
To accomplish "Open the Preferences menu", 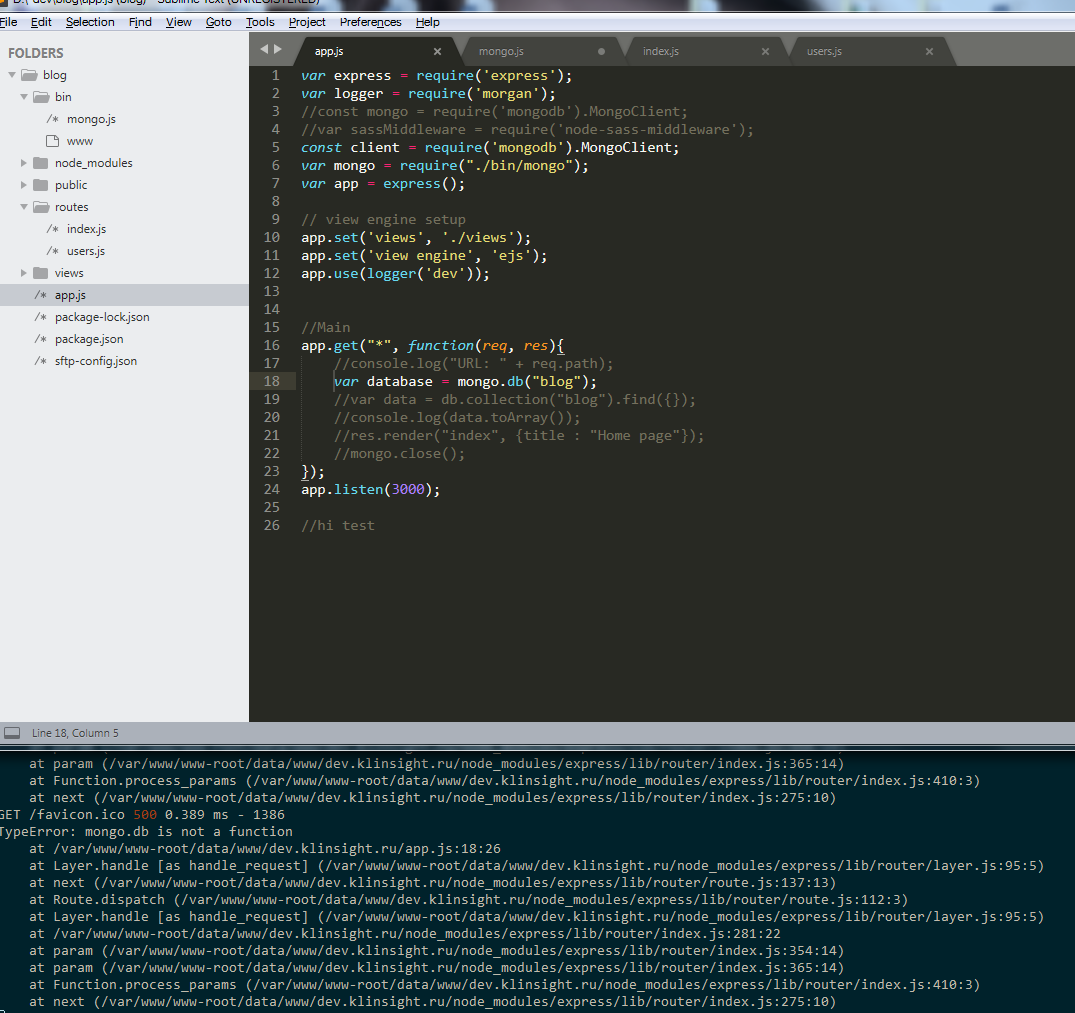I will click(370, 22).
